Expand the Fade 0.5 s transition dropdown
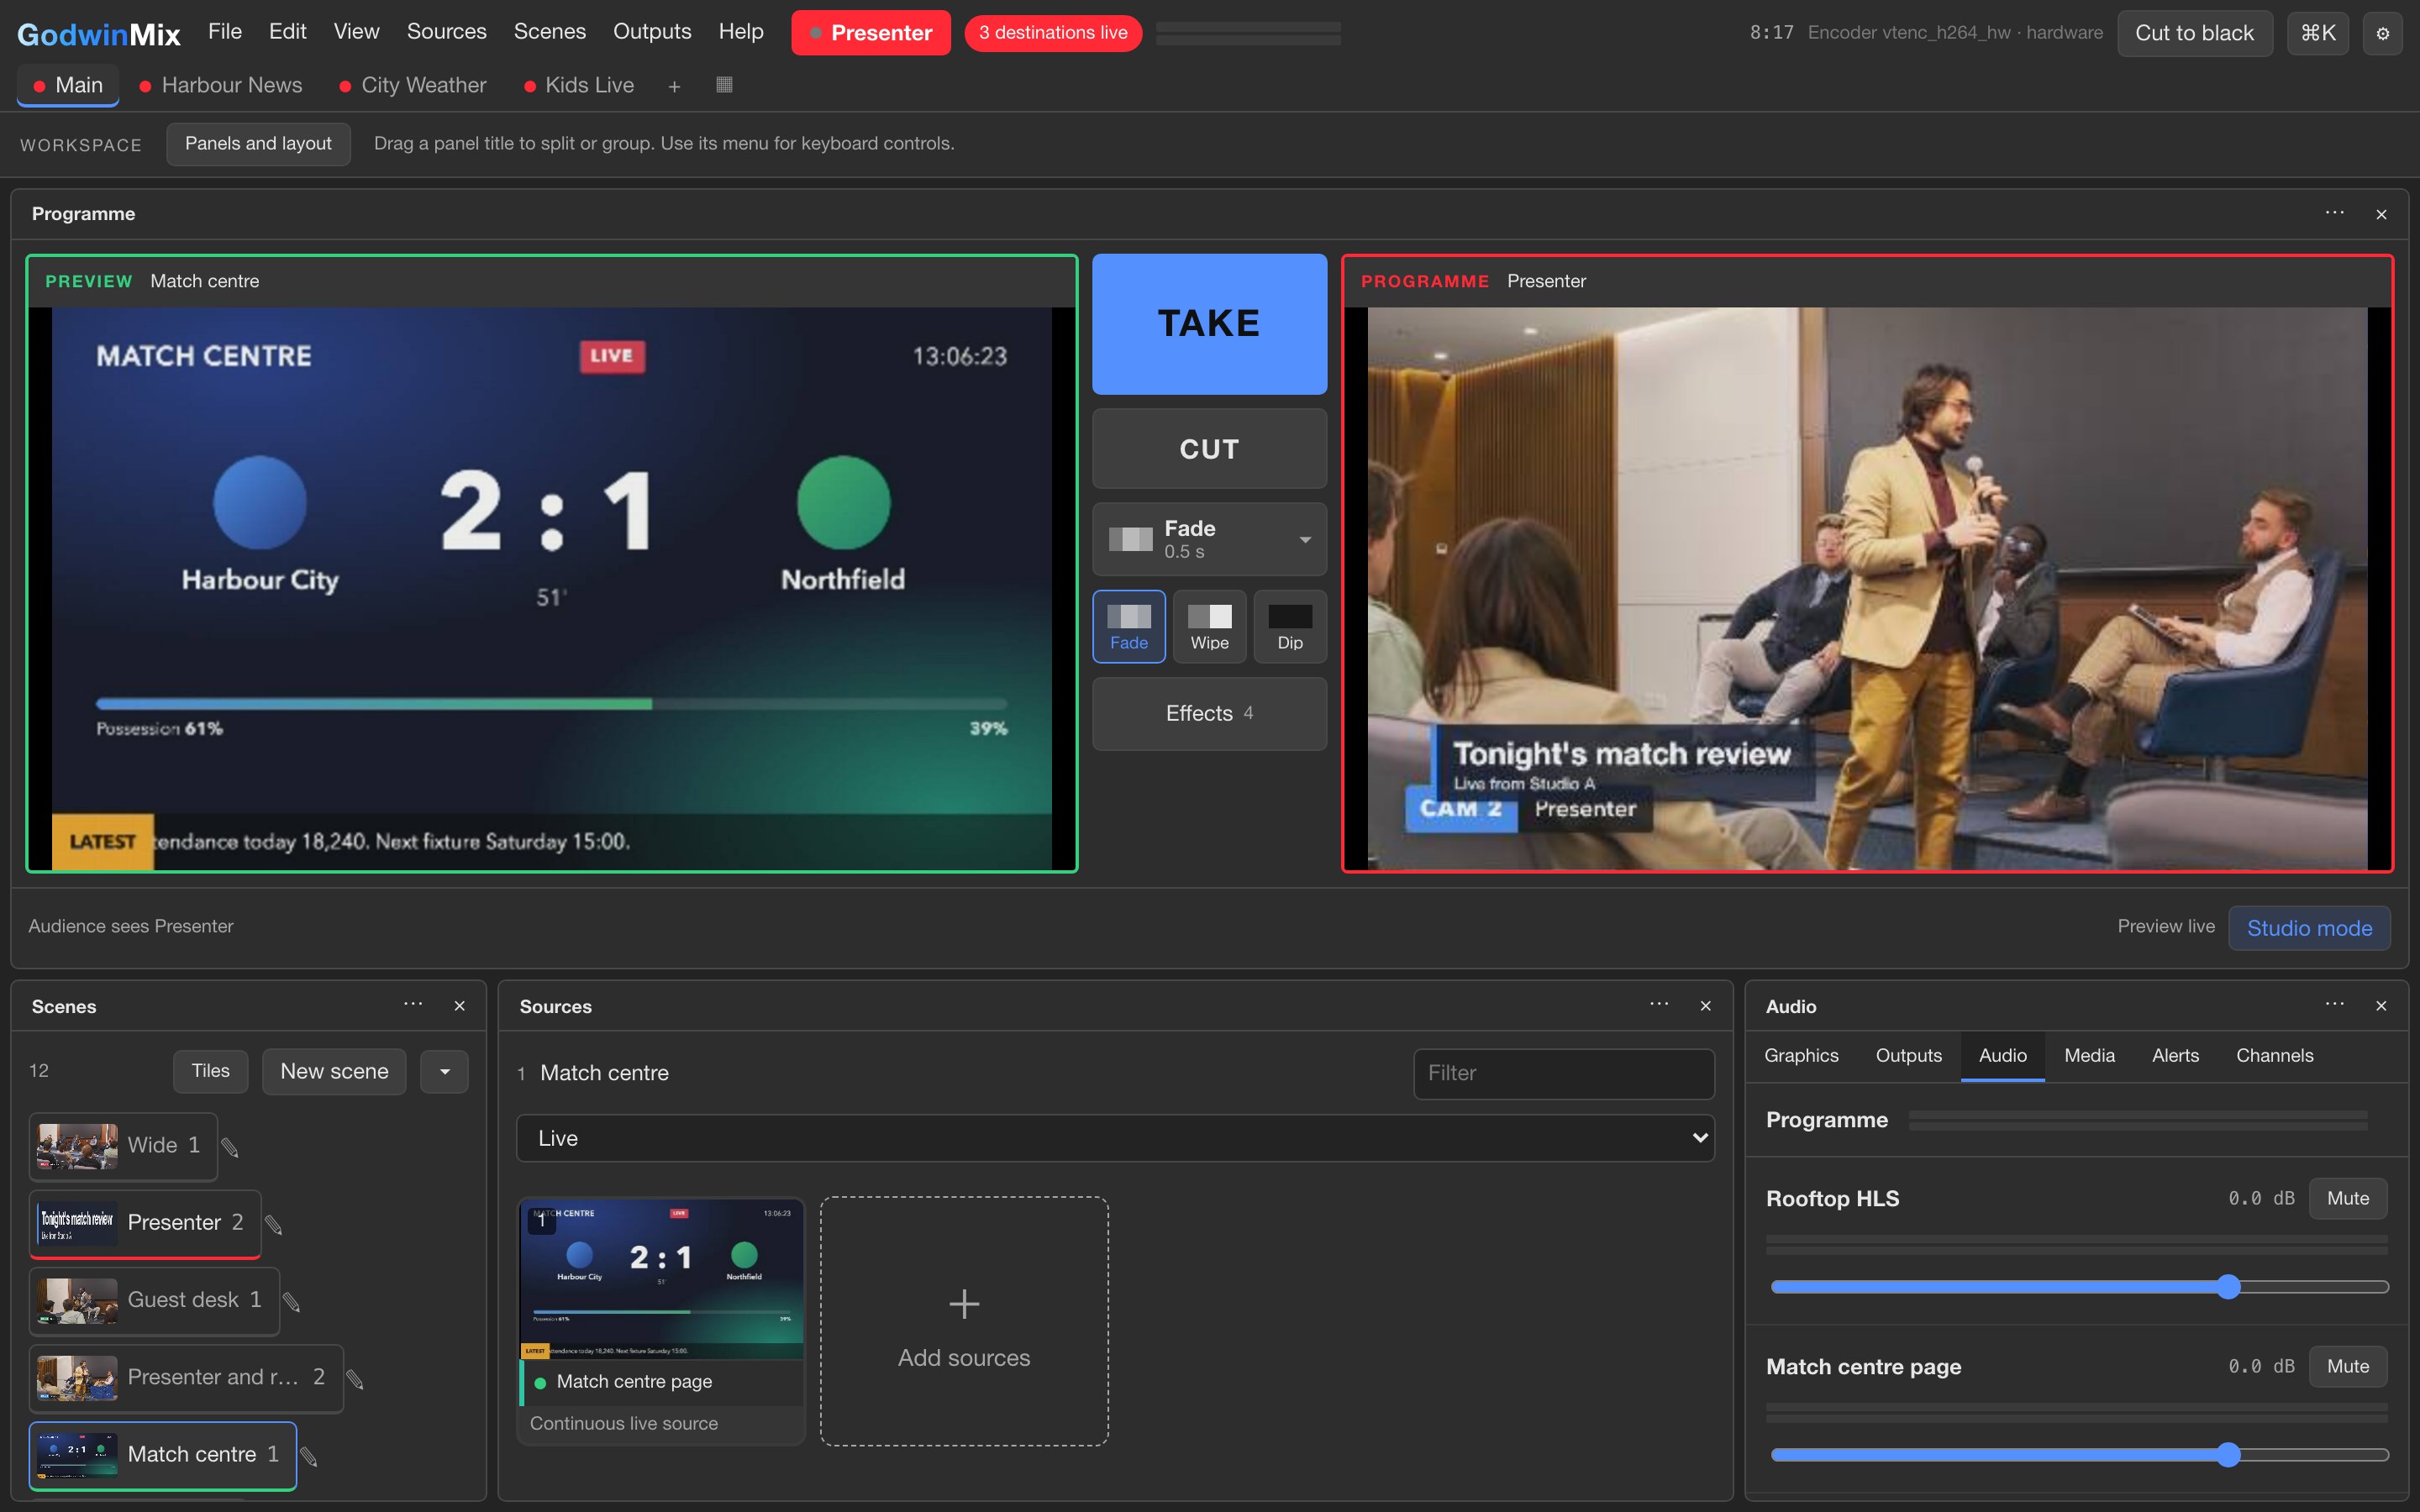2420x1512 pixels. (1209, 539)
